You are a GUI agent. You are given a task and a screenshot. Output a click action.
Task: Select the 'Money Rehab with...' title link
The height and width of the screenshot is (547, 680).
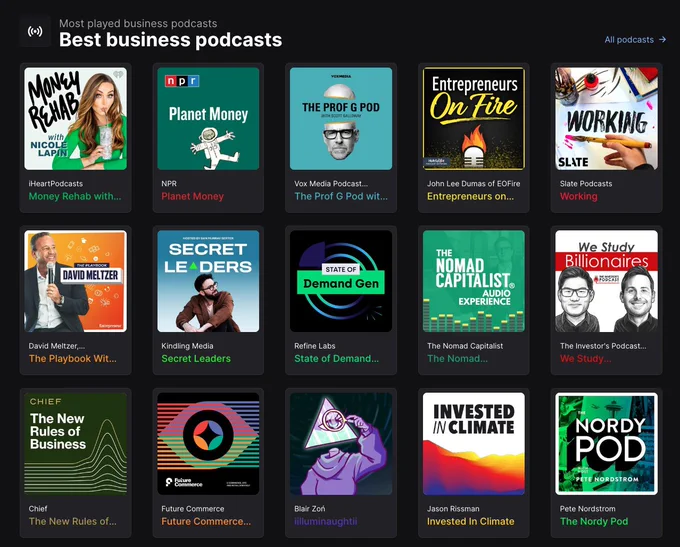pos(75,196)
